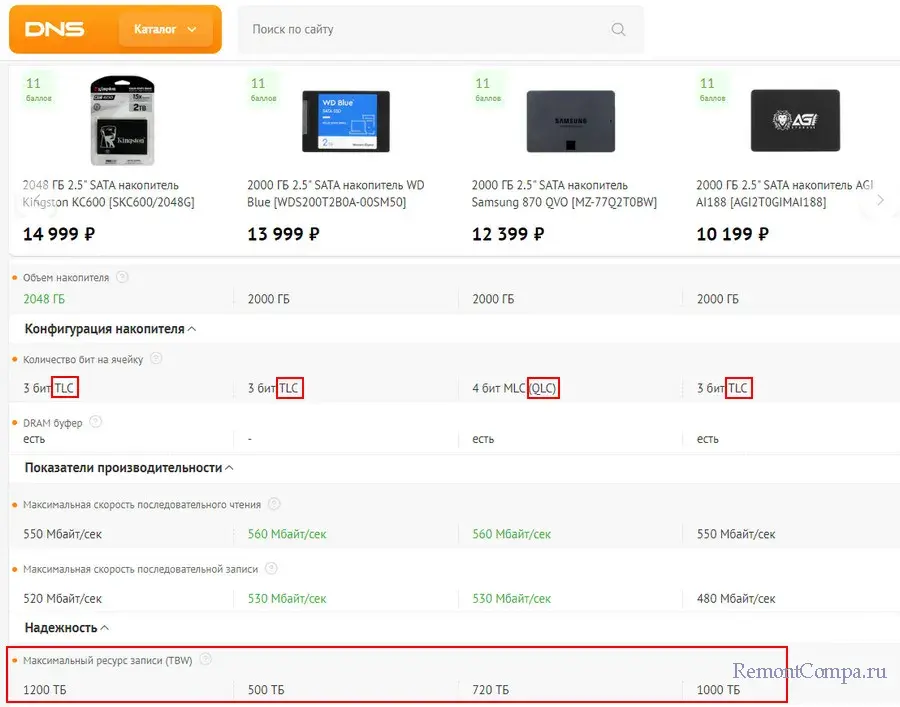Open help icon for Количество бит на ячейку
This screenshot has width=900, height=707.
coord(156,358)
